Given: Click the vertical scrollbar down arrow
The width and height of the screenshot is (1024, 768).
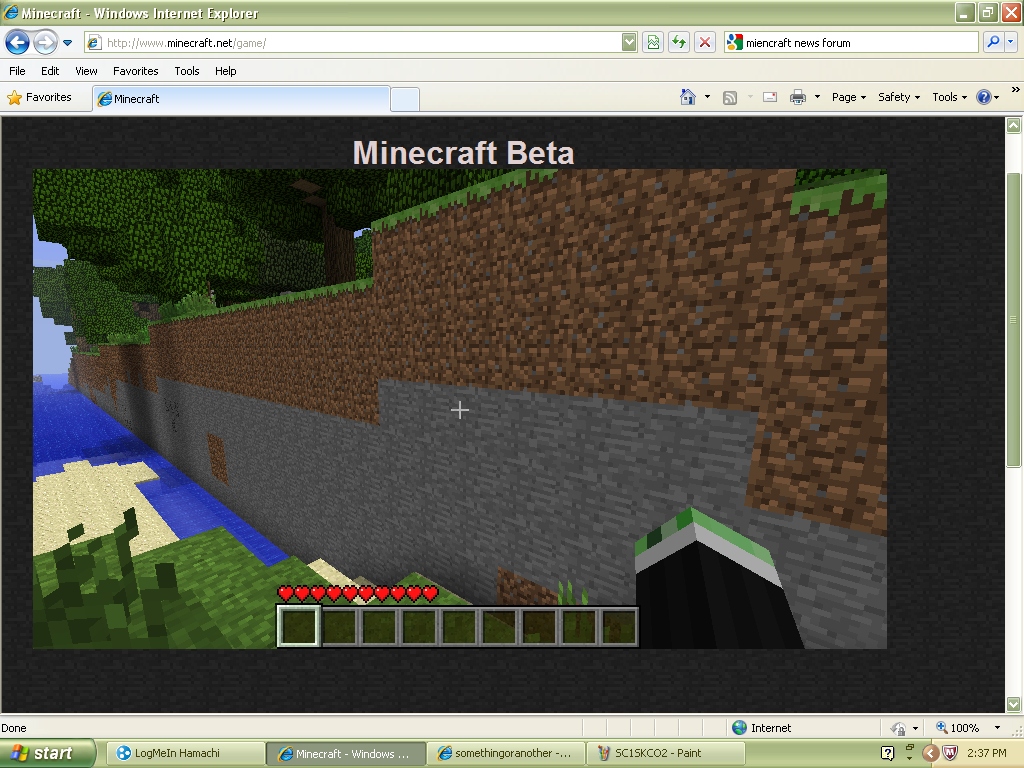Looking at the screenshot, I should (x=1014, y=704).
